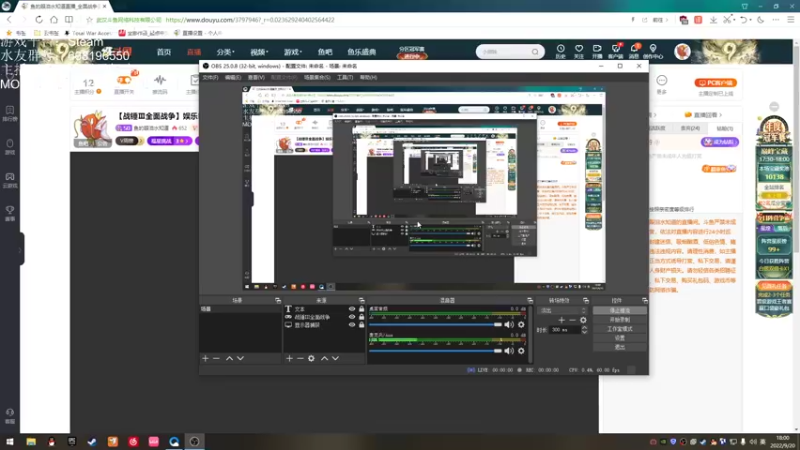Expand the collapsed left sidebar handle
Screen dimensions: 800x450
(20, 249)
